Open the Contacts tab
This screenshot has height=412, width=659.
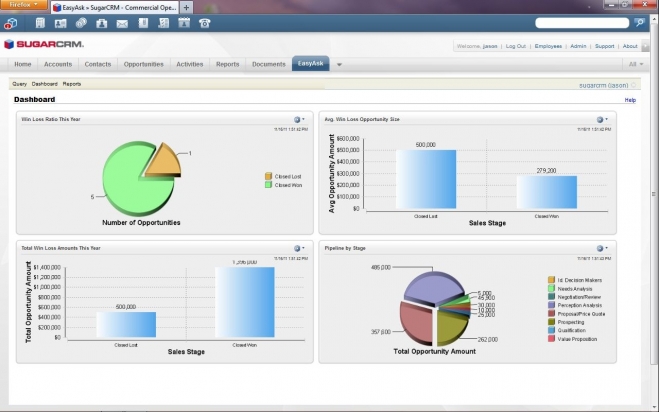click(98, 64)
